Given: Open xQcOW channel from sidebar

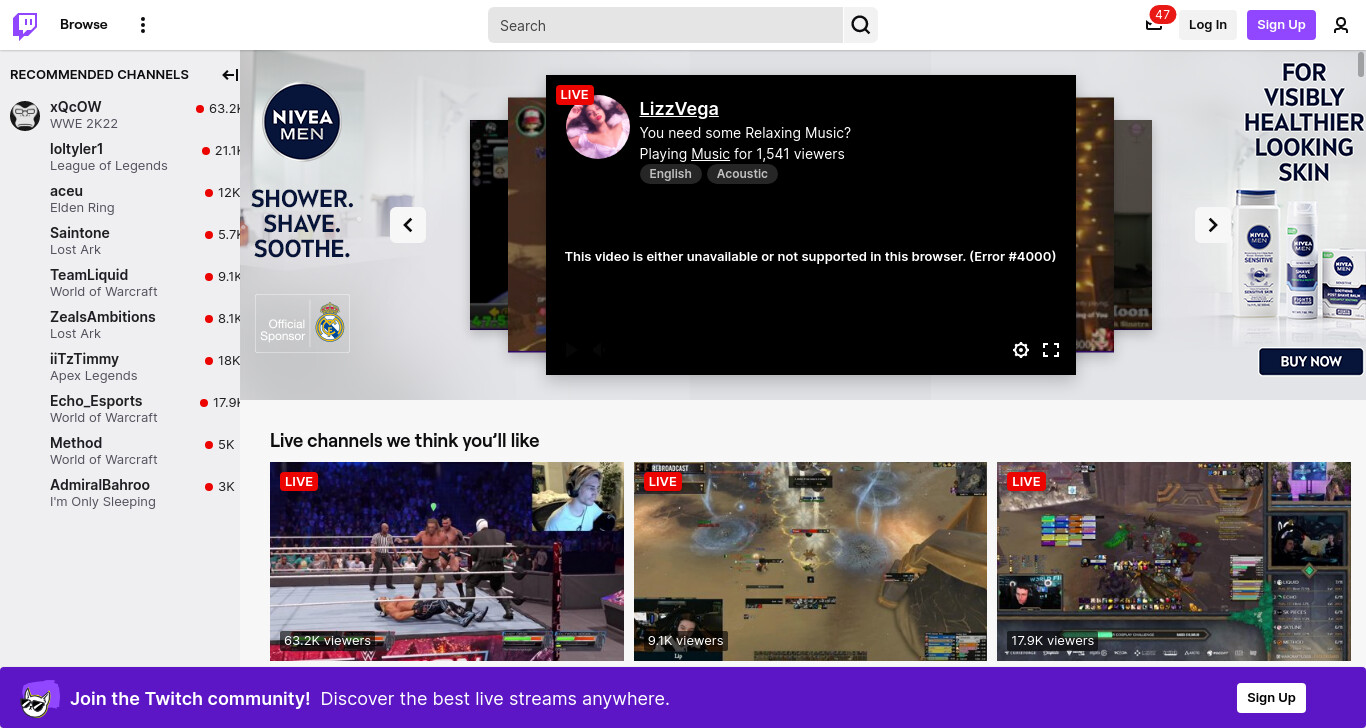Looking at the screenshot, I should 120,115.
